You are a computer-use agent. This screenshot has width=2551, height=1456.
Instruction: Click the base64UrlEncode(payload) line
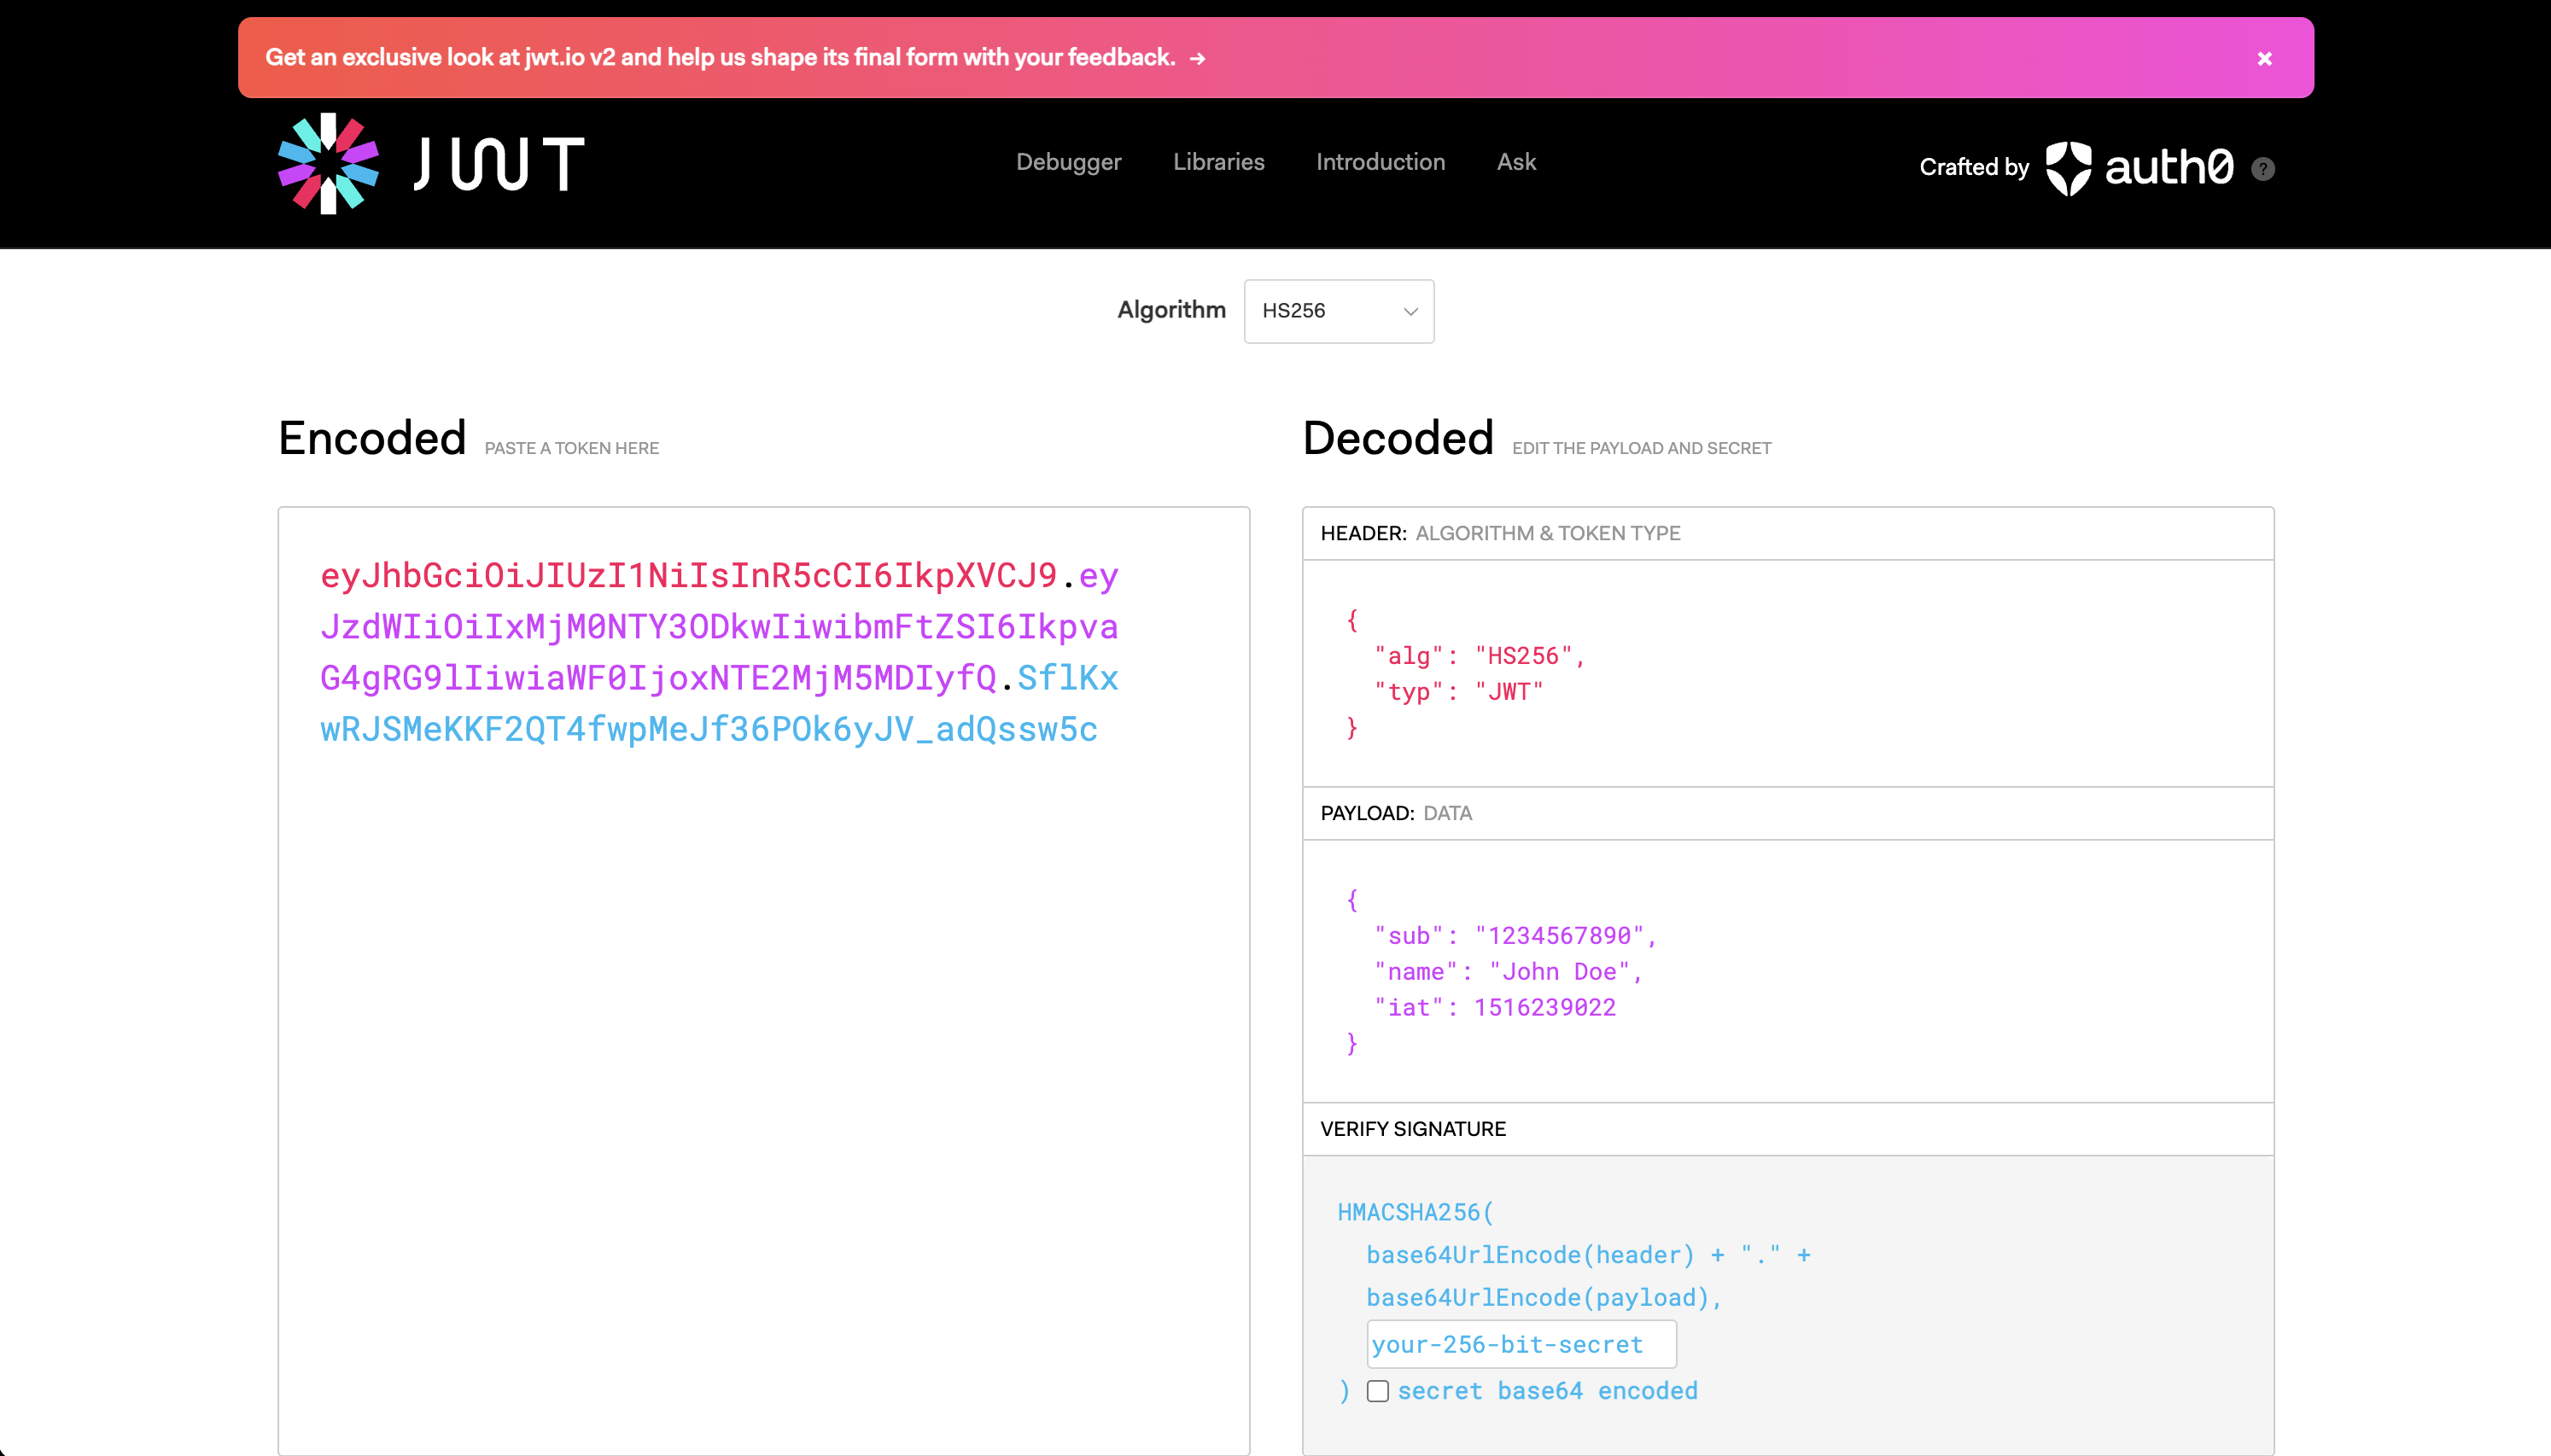[x=1544, y=1297]
